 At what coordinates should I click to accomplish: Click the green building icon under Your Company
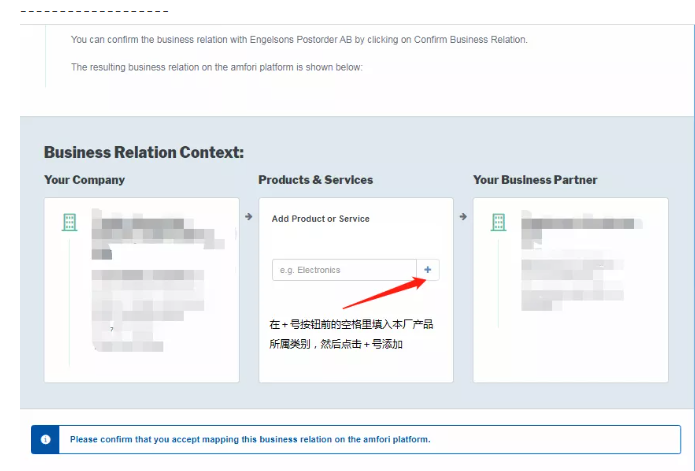(x=69, y=222)
